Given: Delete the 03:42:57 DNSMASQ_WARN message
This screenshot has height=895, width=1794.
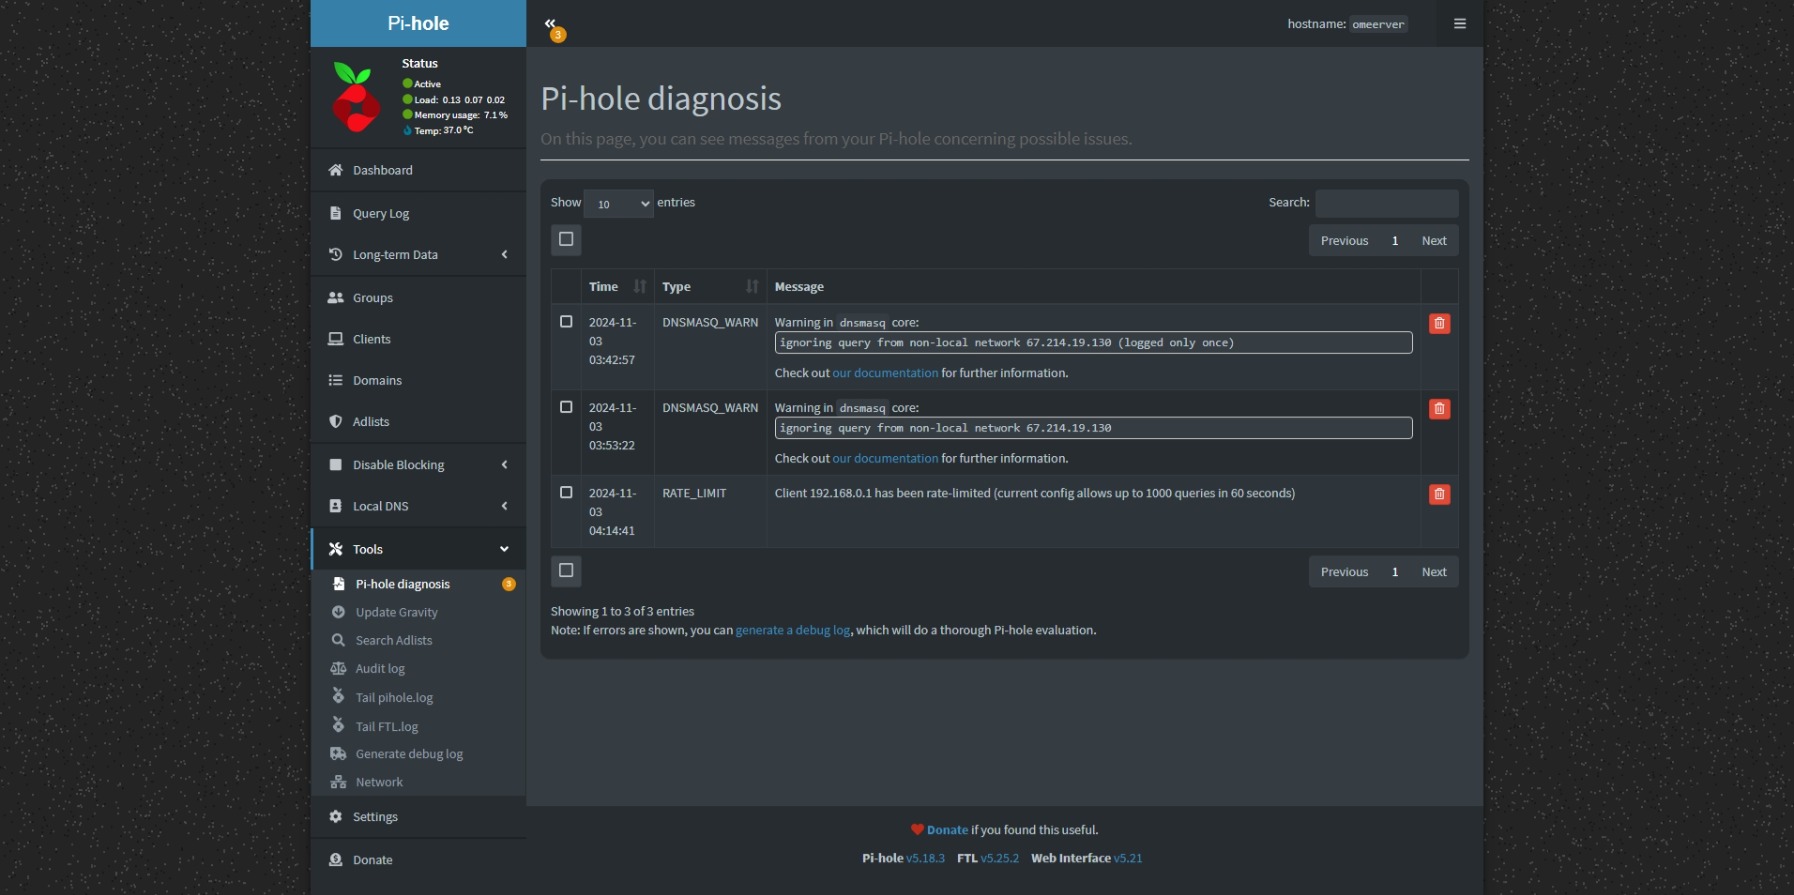Looking at the screenshot, I should tap(1439, 323).
